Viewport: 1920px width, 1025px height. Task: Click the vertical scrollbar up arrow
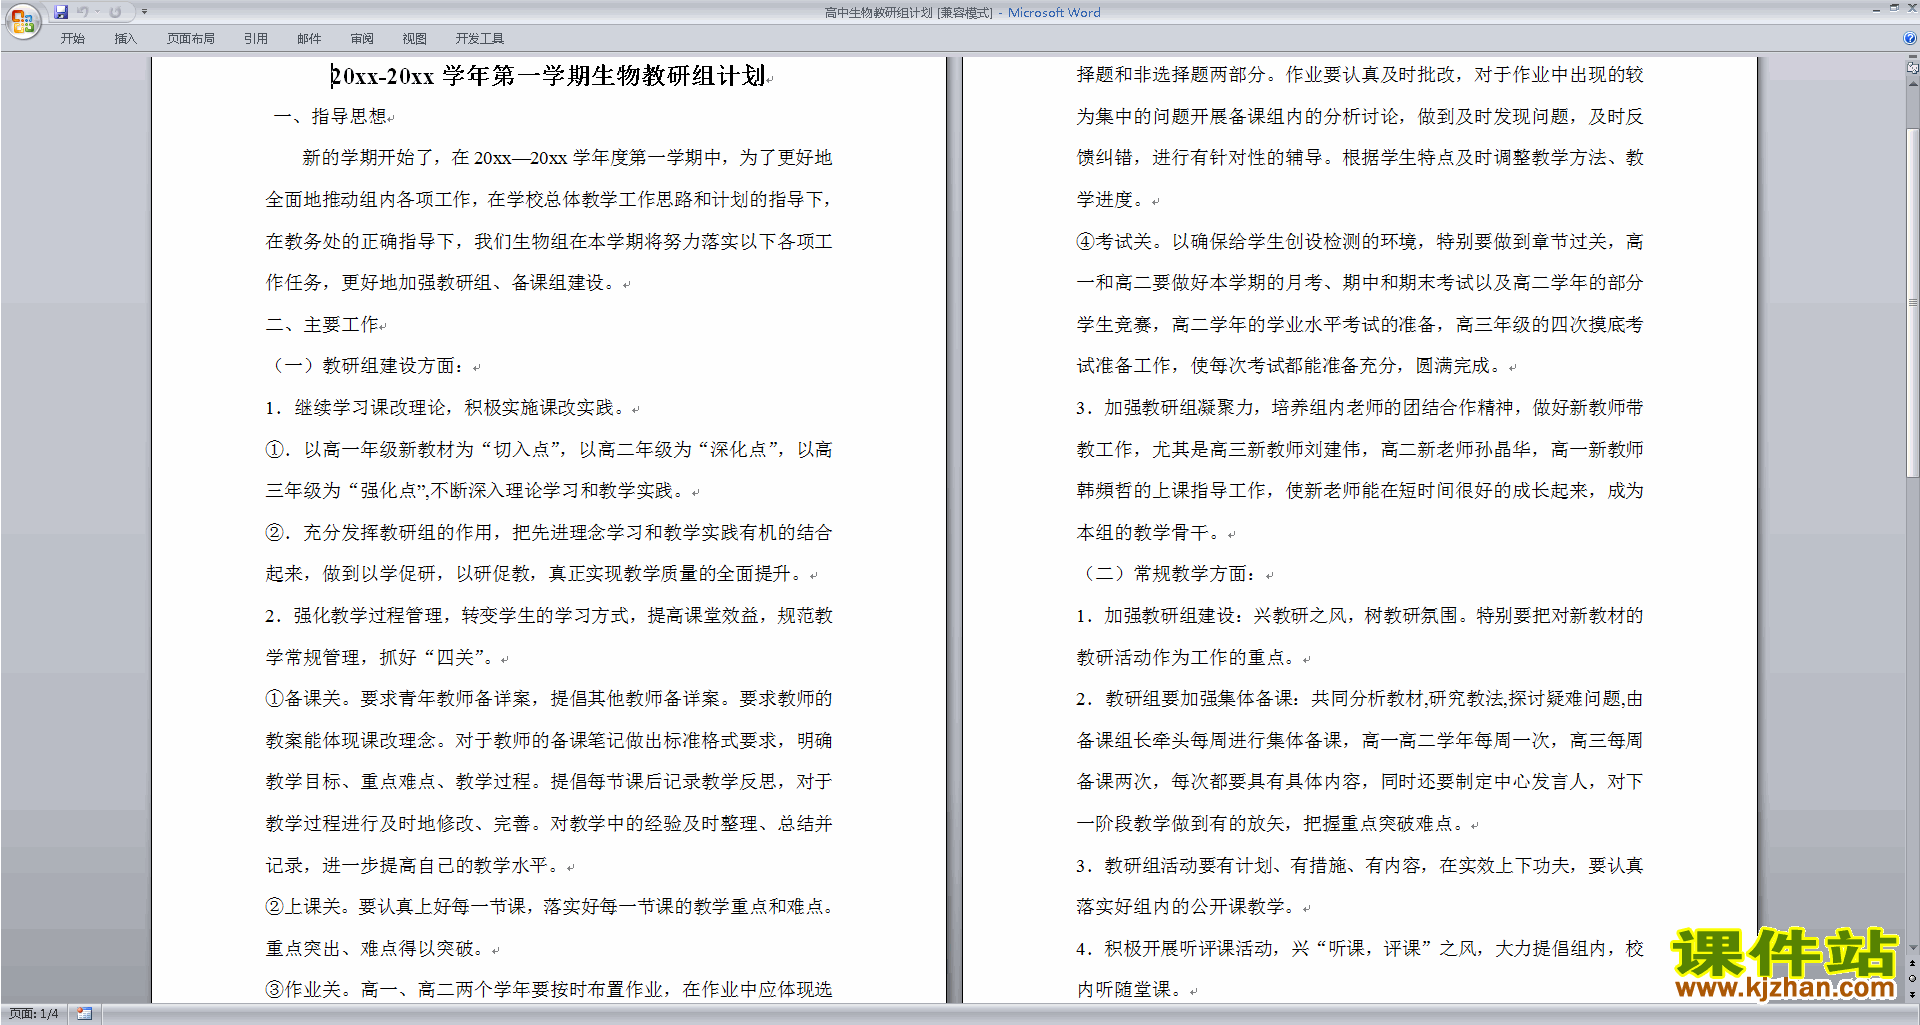tap(1913, 85)
